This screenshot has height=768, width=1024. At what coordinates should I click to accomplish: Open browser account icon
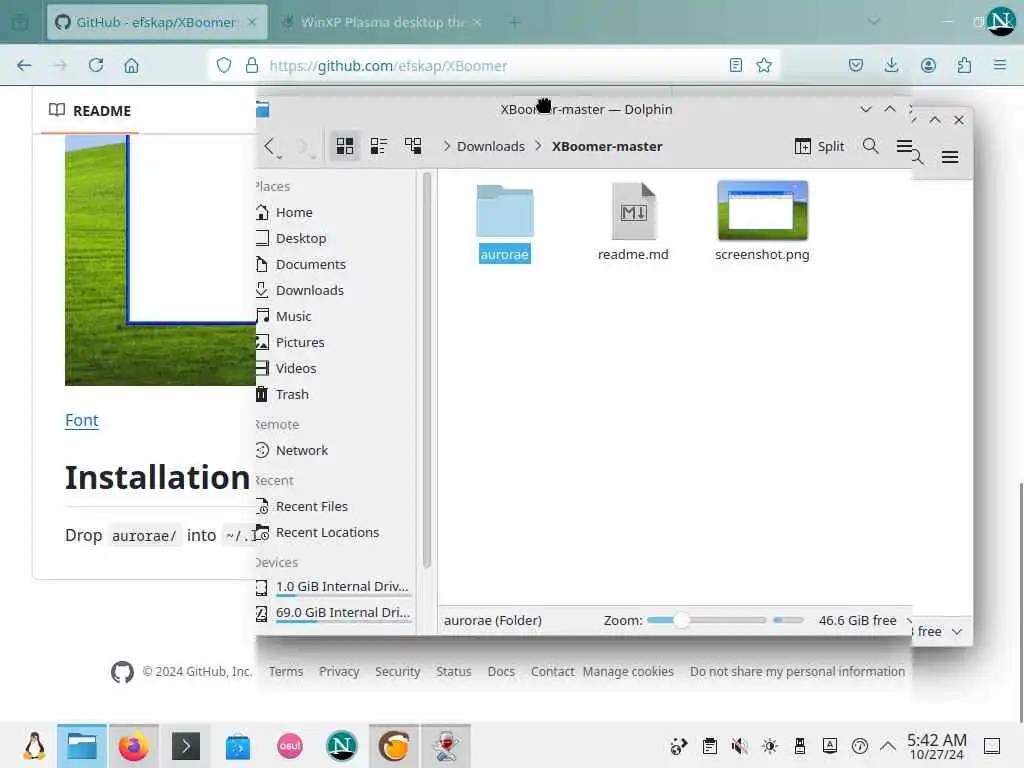tap(928, 65)
